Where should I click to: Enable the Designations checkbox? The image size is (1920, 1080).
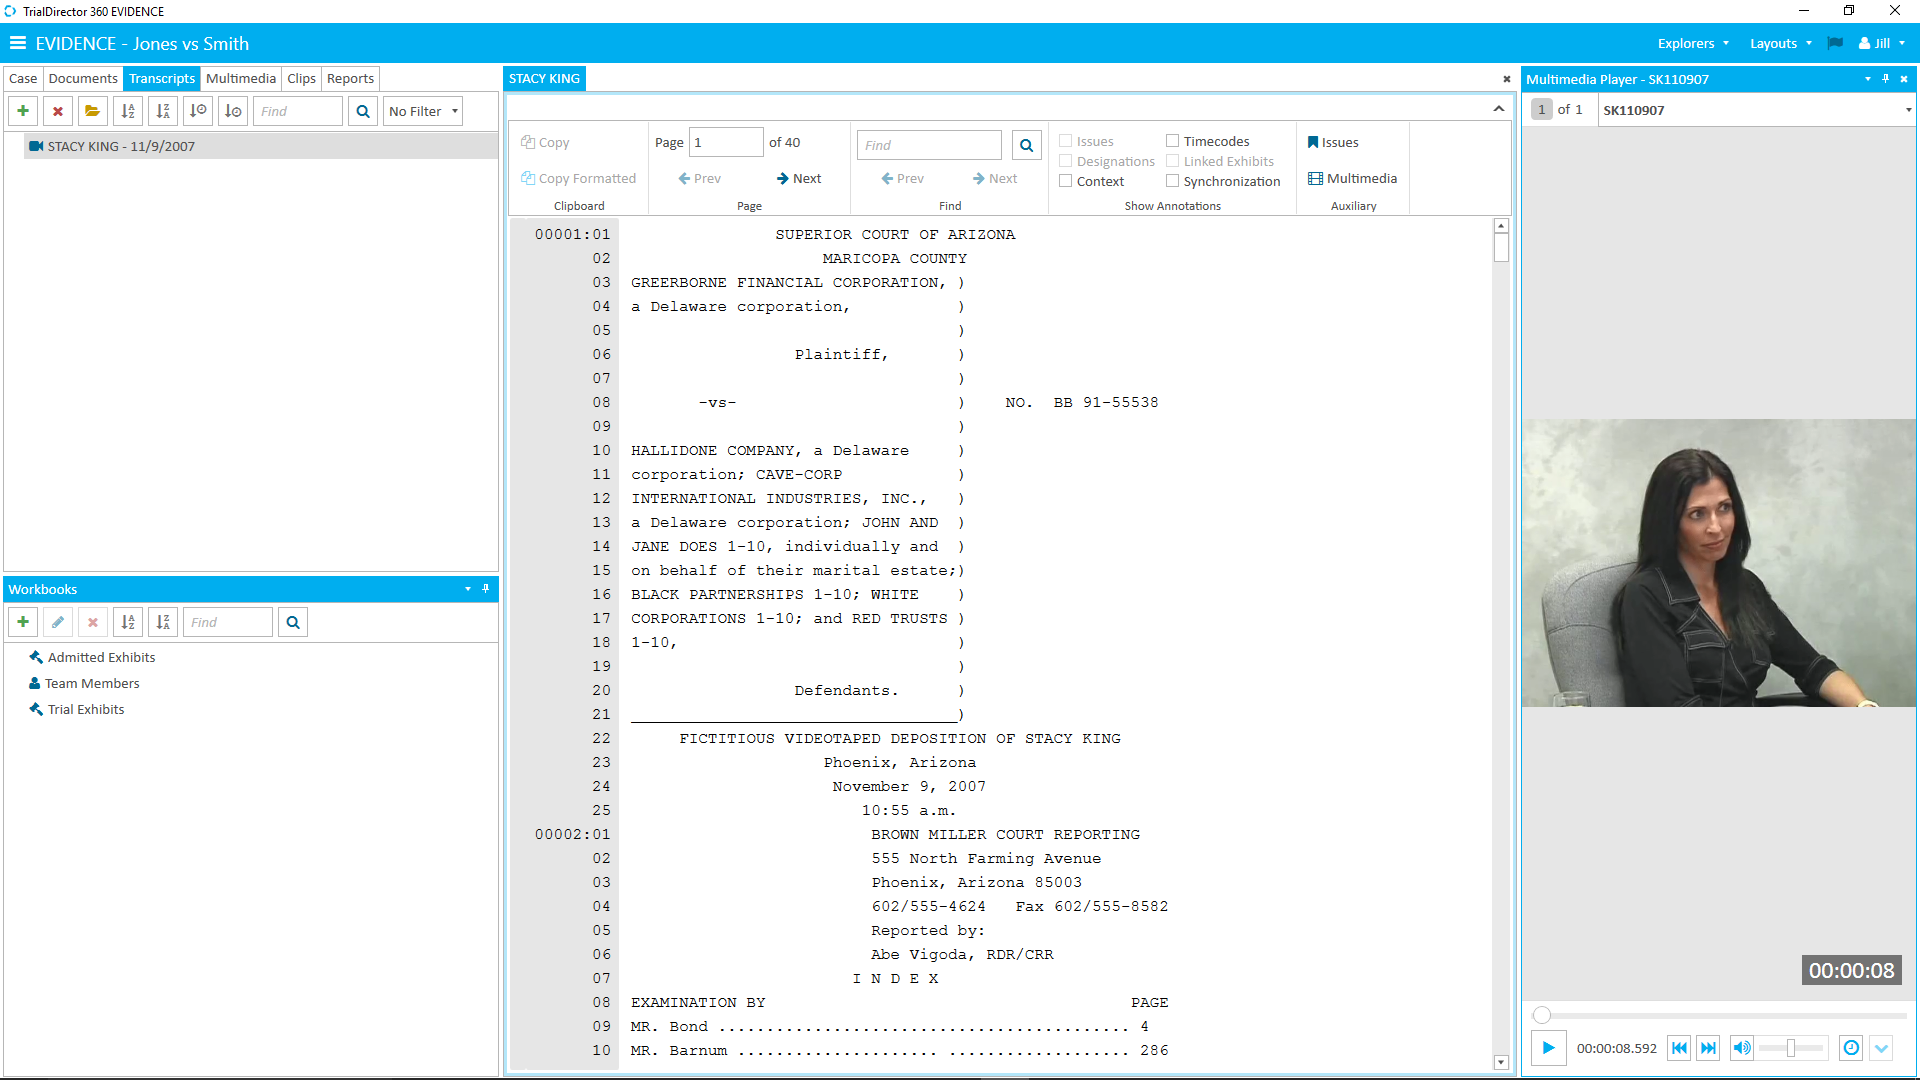tap(1066, 161)
